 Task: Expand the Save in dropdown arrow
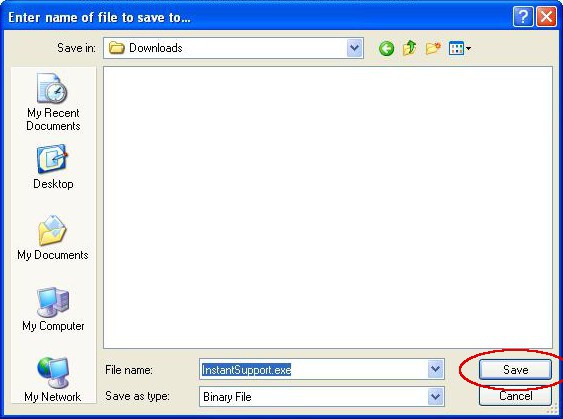(x=354, y=48)
